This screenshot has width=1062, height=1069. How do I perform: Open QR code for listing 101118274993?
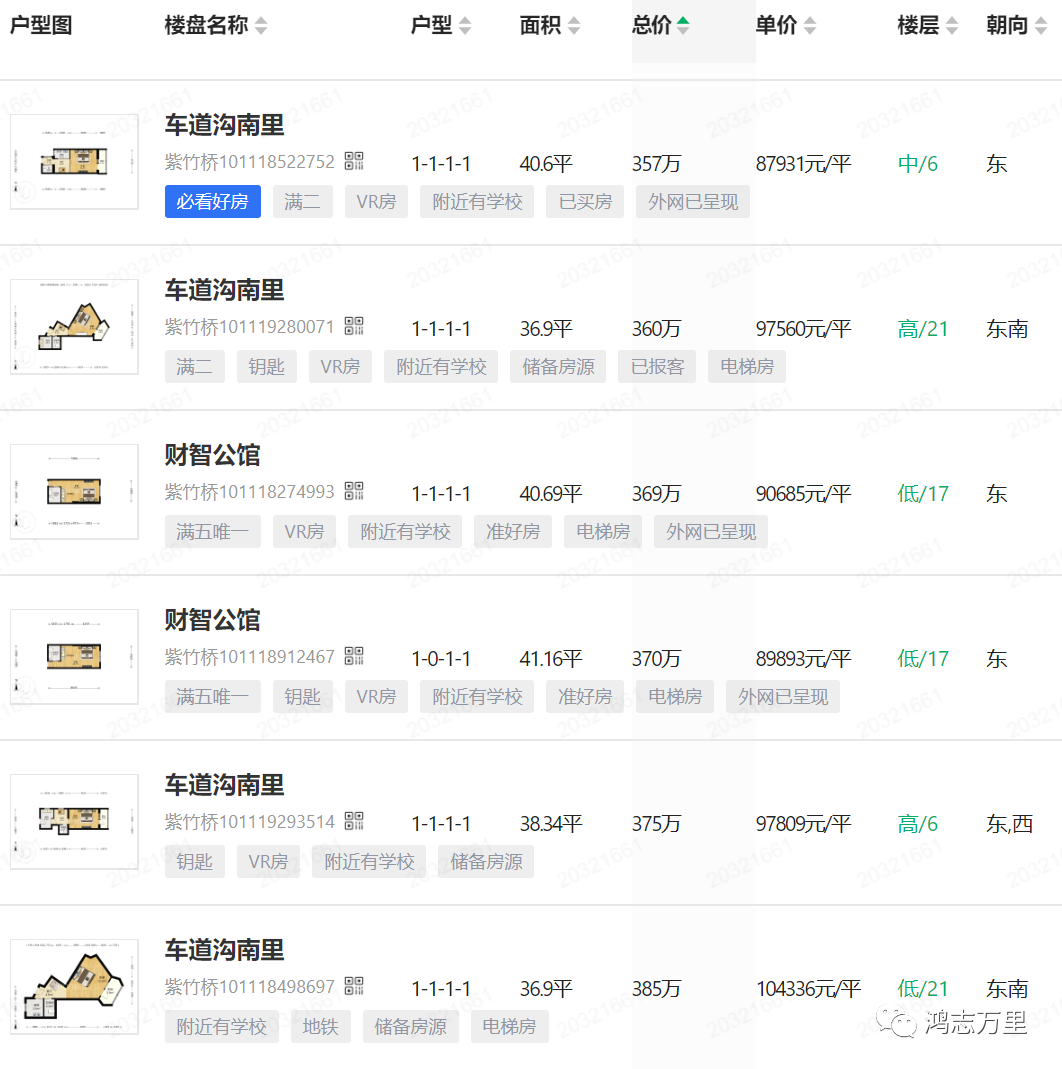point(354,491)
